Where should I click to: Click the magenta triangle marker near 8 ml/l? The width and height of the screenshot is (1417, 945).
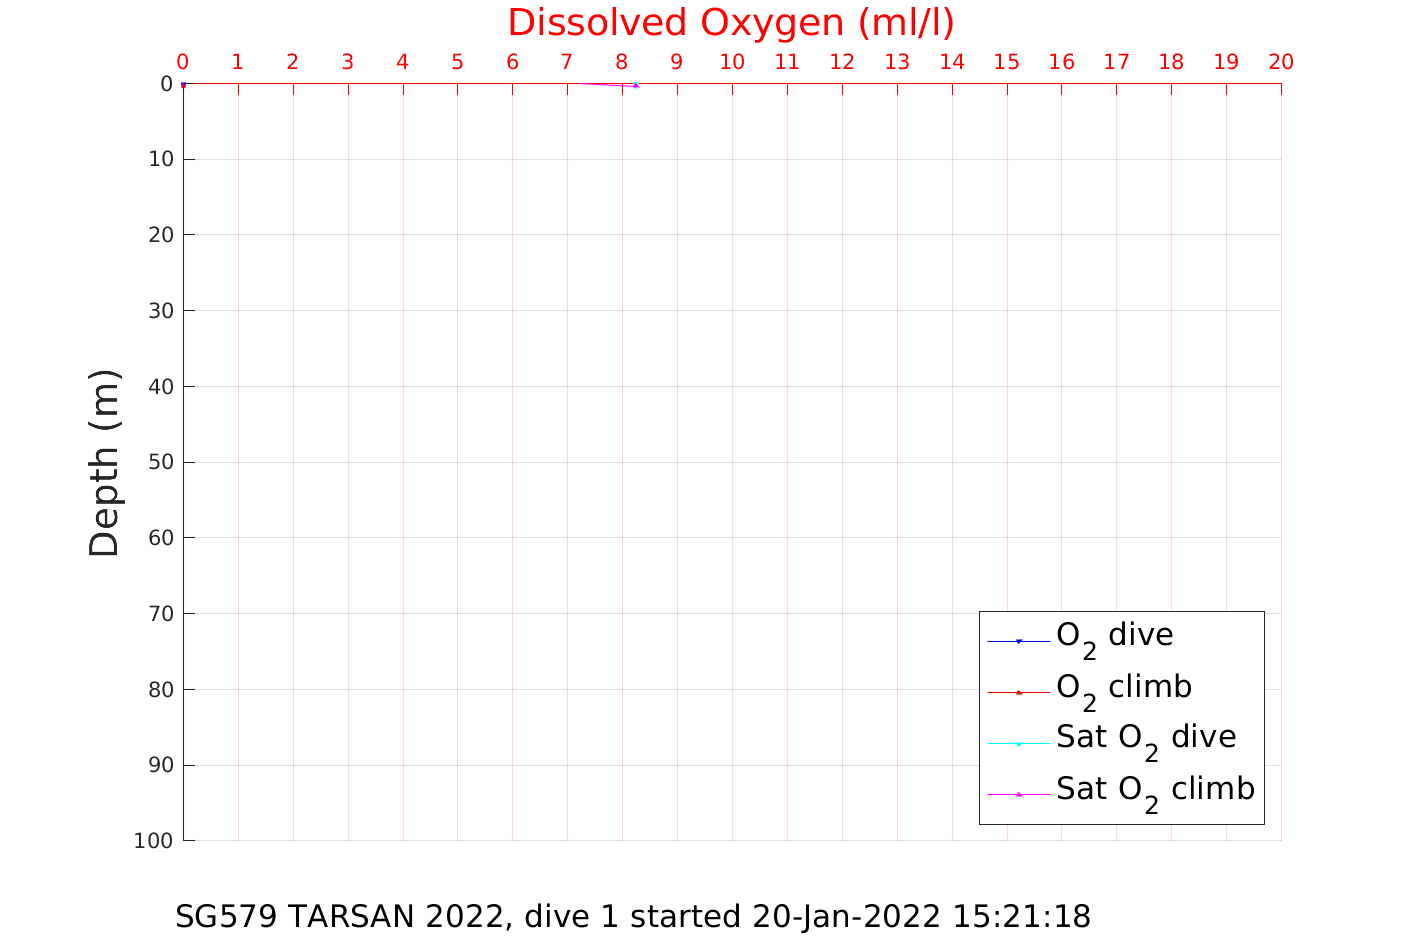[x=636, y=86]
